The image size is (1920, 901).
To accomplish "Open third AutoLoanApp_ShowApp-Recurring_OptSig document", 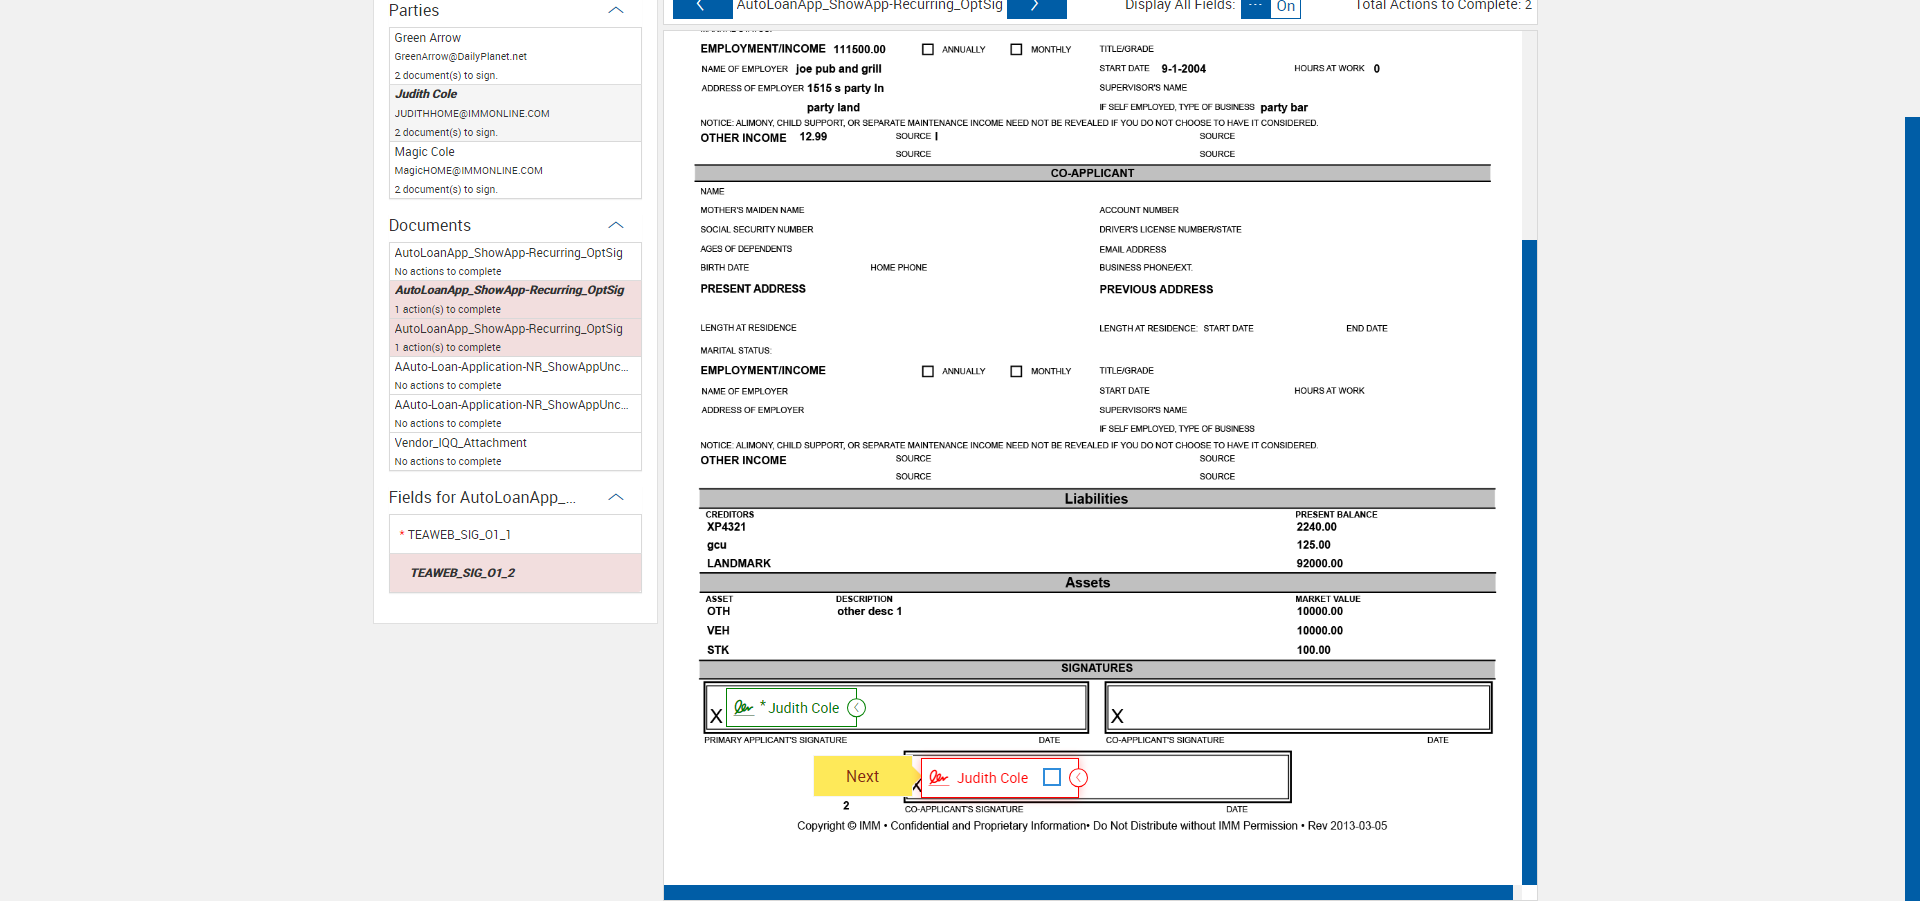I will tap(515, 338).
